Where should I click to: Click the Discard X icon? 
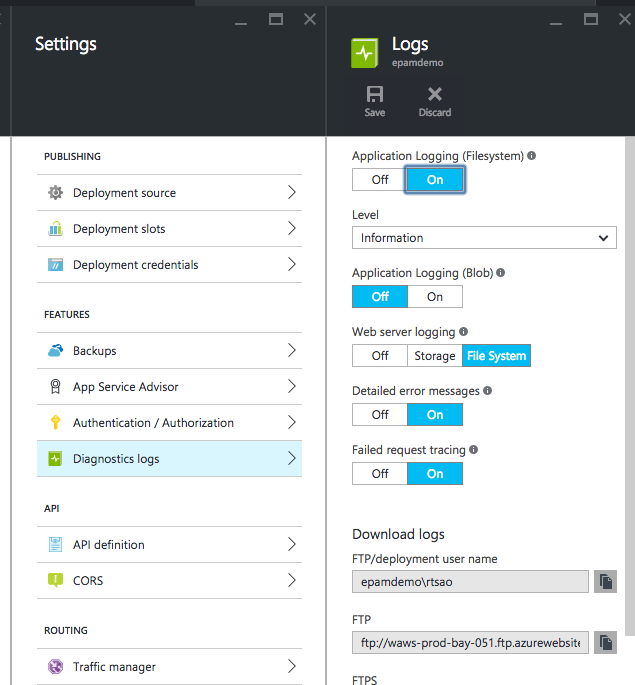(435, 94)
